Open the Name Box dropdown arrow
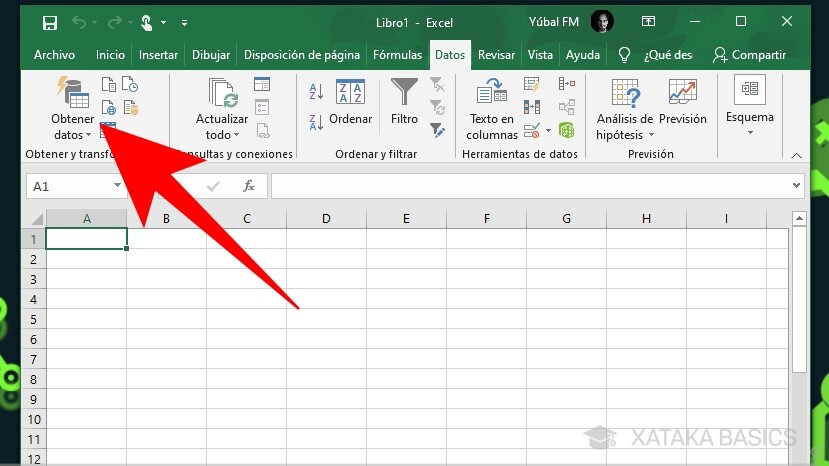 coord(117,185)
